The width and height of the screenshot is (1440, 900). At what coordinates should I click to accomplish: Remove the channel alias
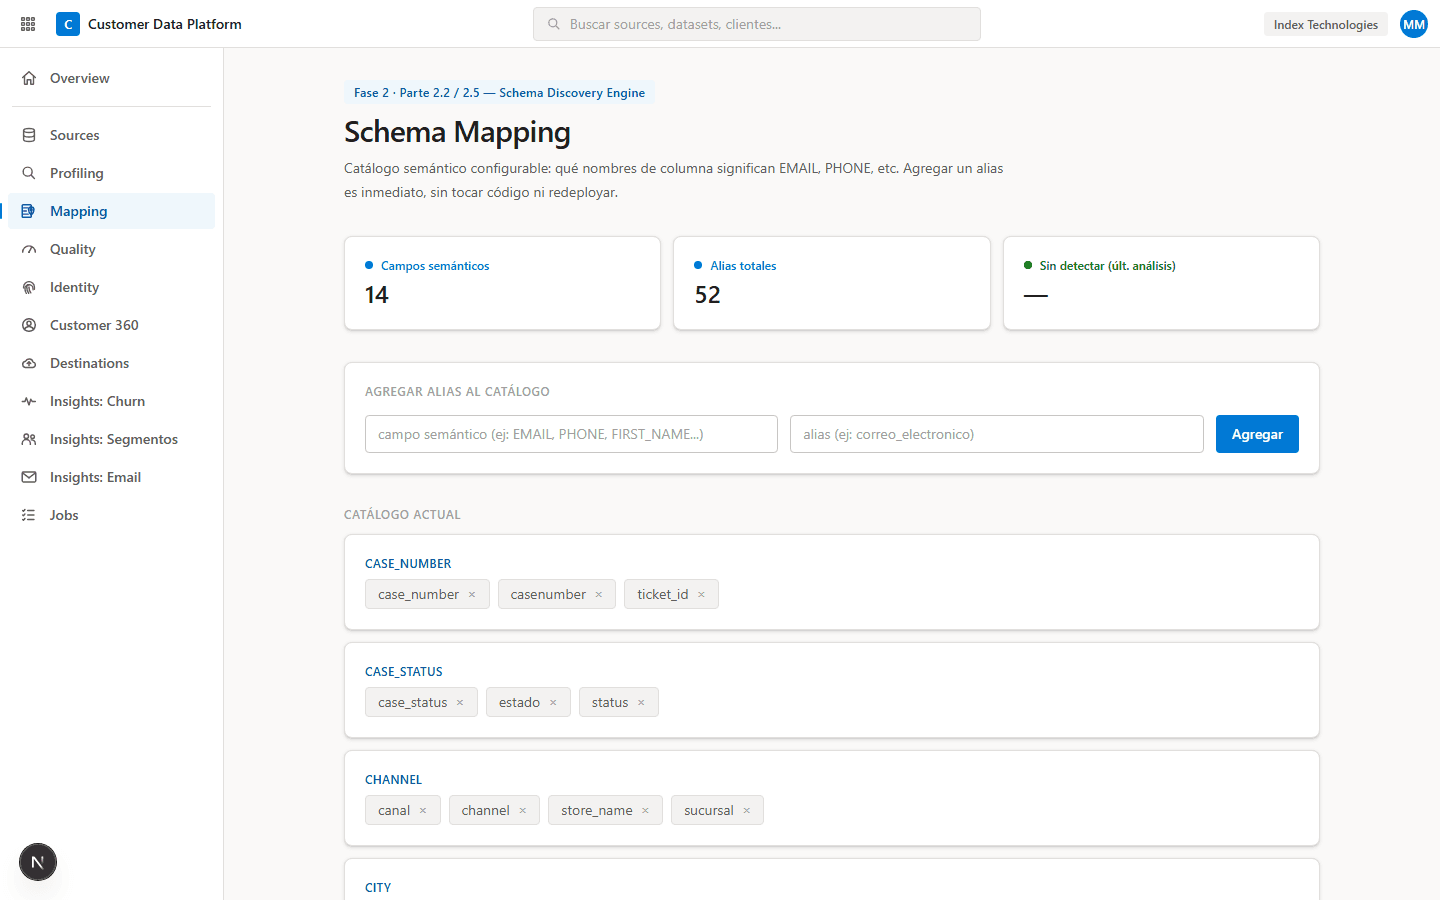pos(522,810)
